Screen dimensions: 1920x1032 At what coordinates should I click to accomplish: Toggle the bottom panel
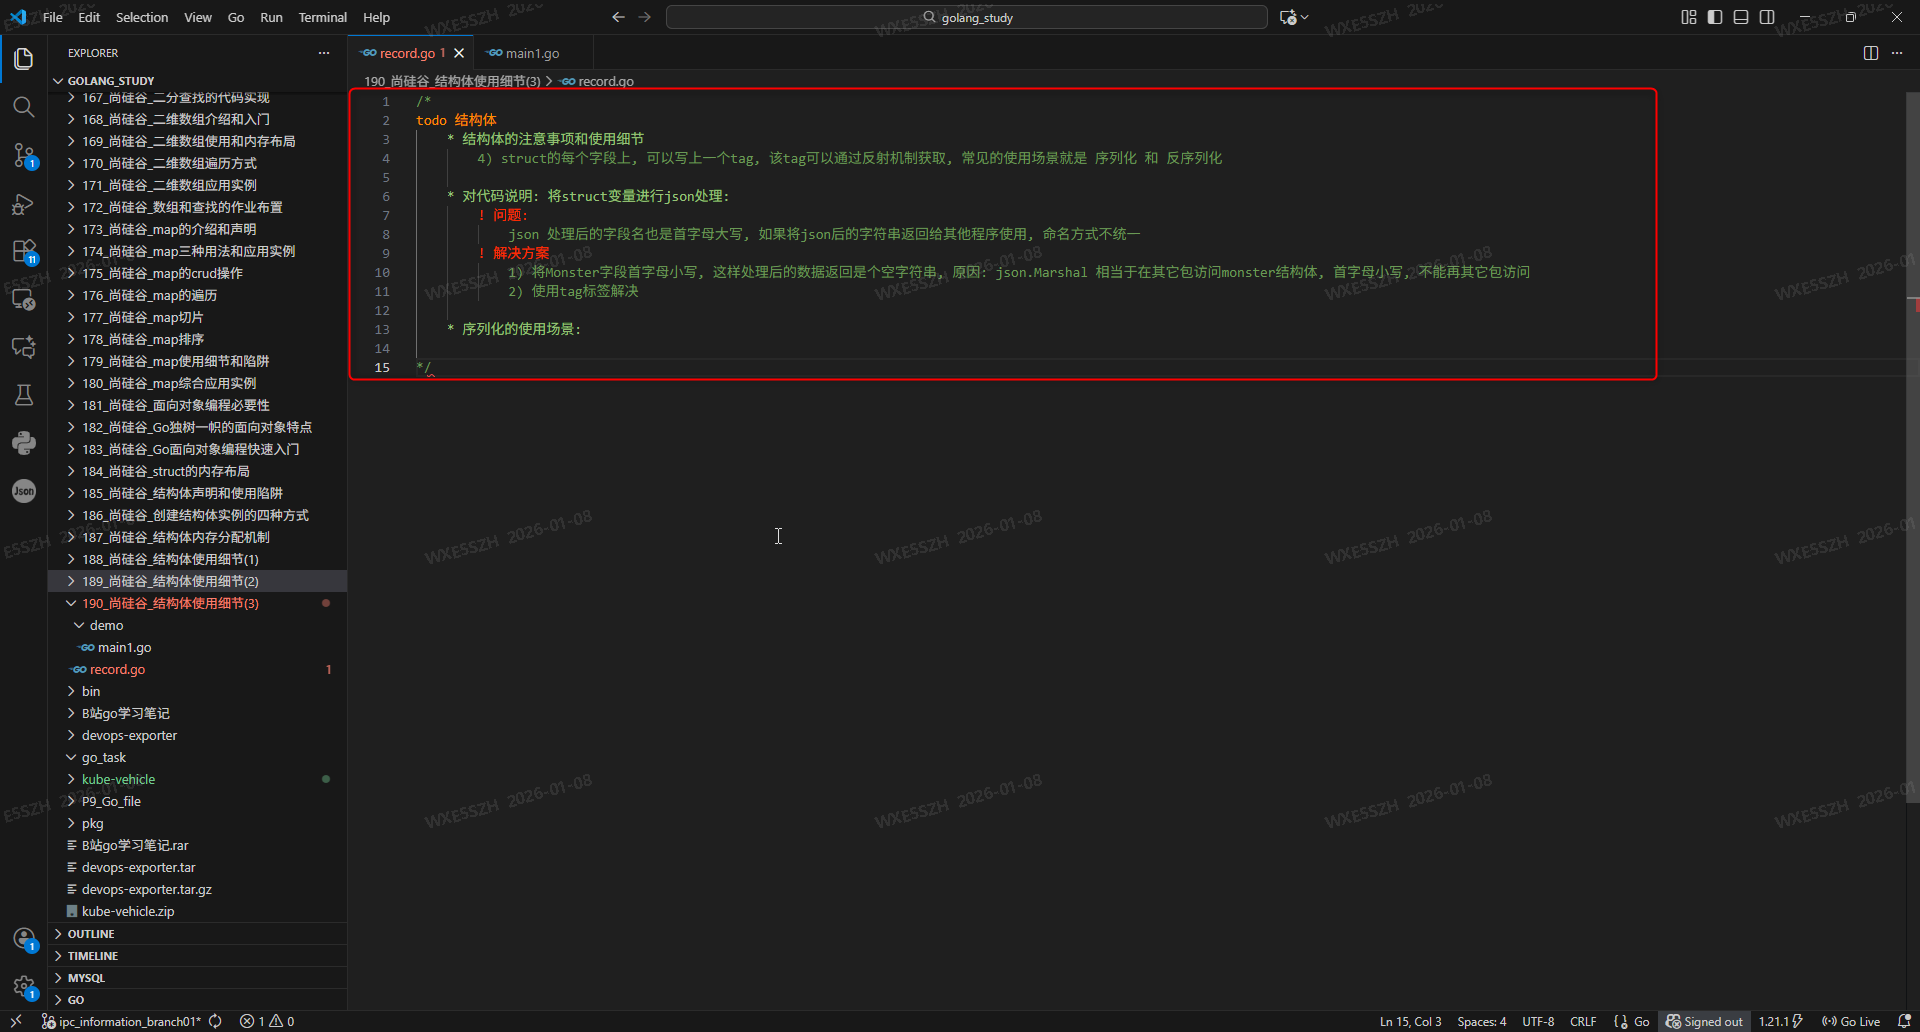pyautogui.click(x=1741, y=17)
